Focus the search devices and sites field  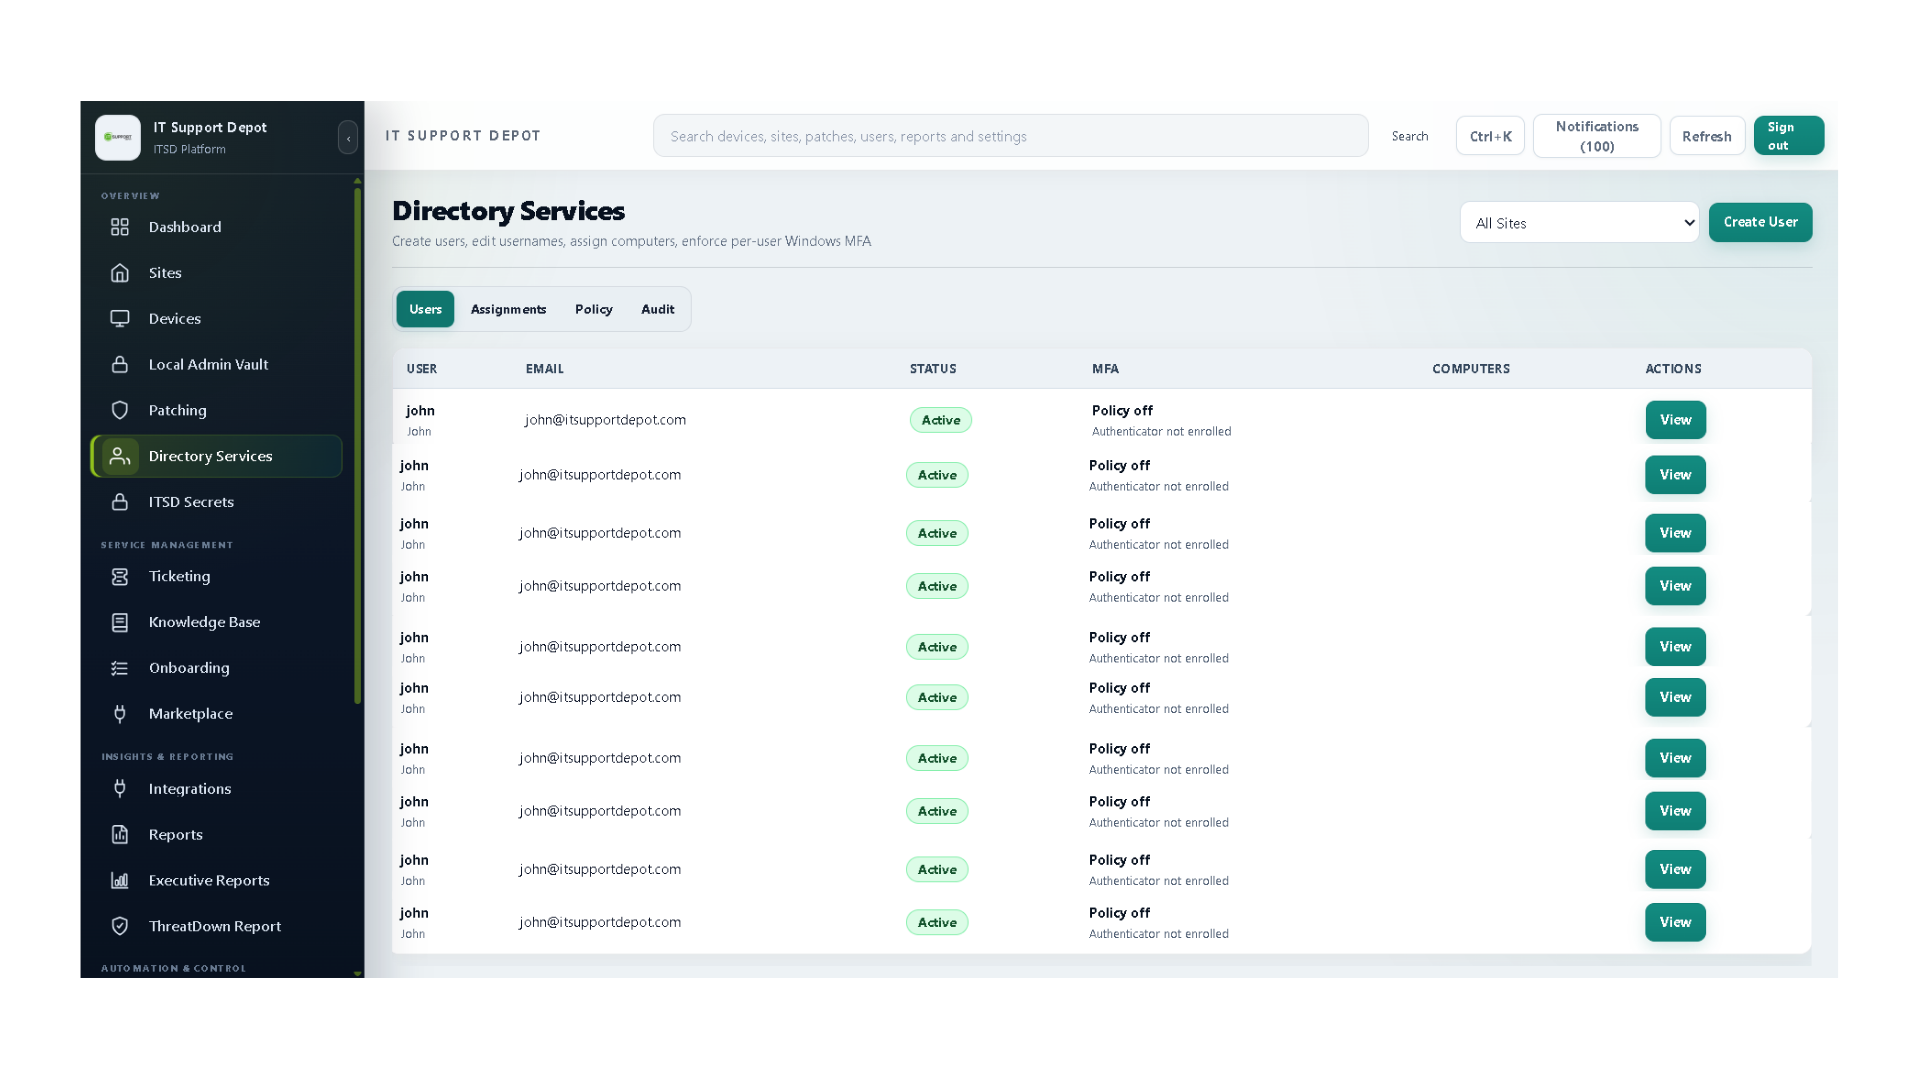[1010, 137]
